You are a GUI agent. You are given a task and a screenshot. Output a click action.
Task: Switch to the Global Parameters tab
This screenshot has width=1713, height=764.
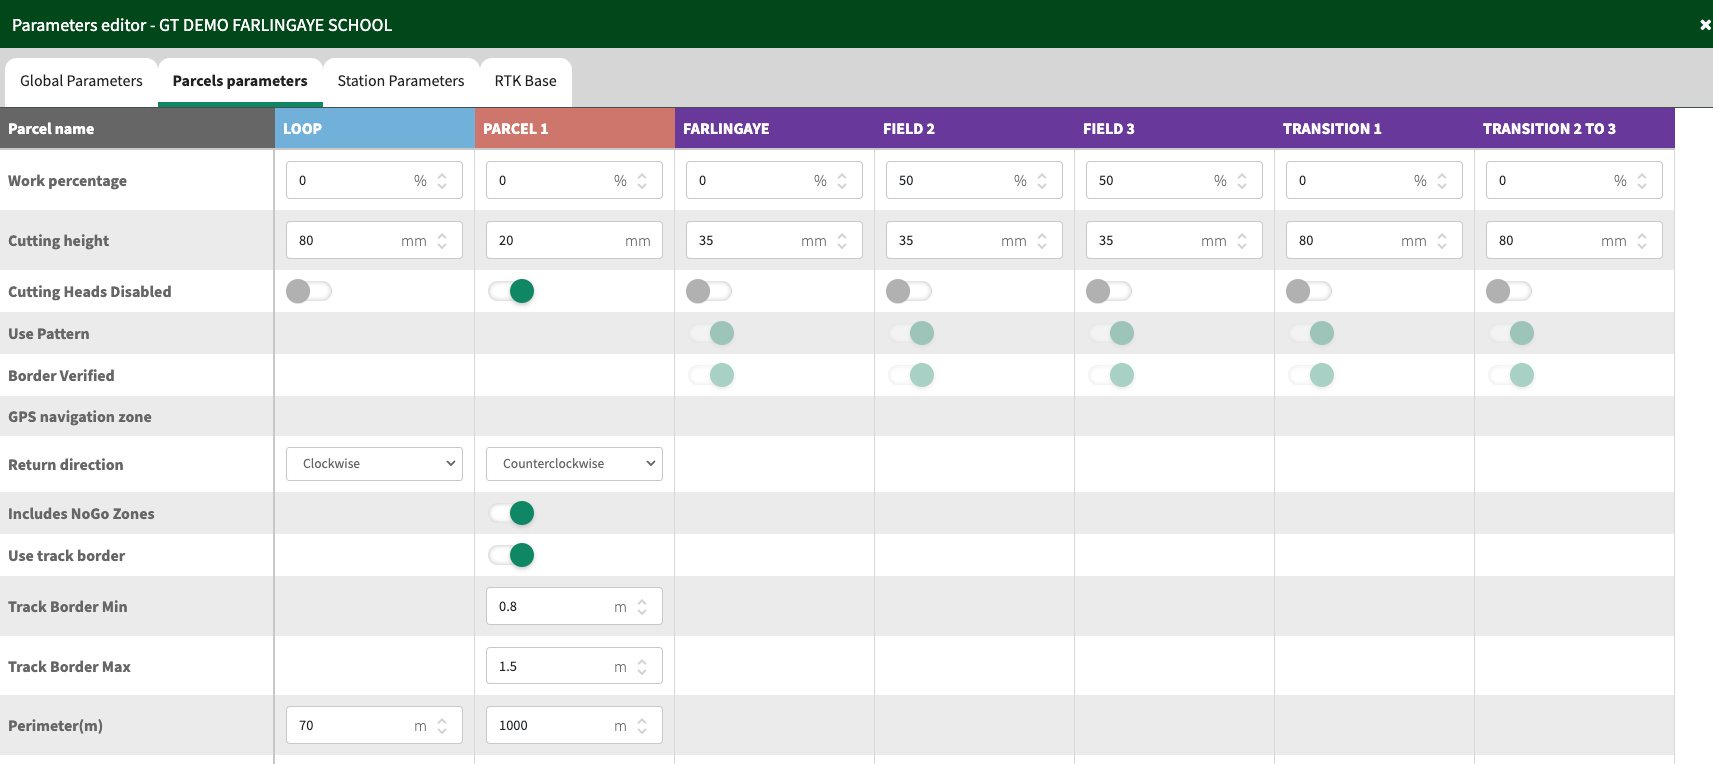point(81,81)
